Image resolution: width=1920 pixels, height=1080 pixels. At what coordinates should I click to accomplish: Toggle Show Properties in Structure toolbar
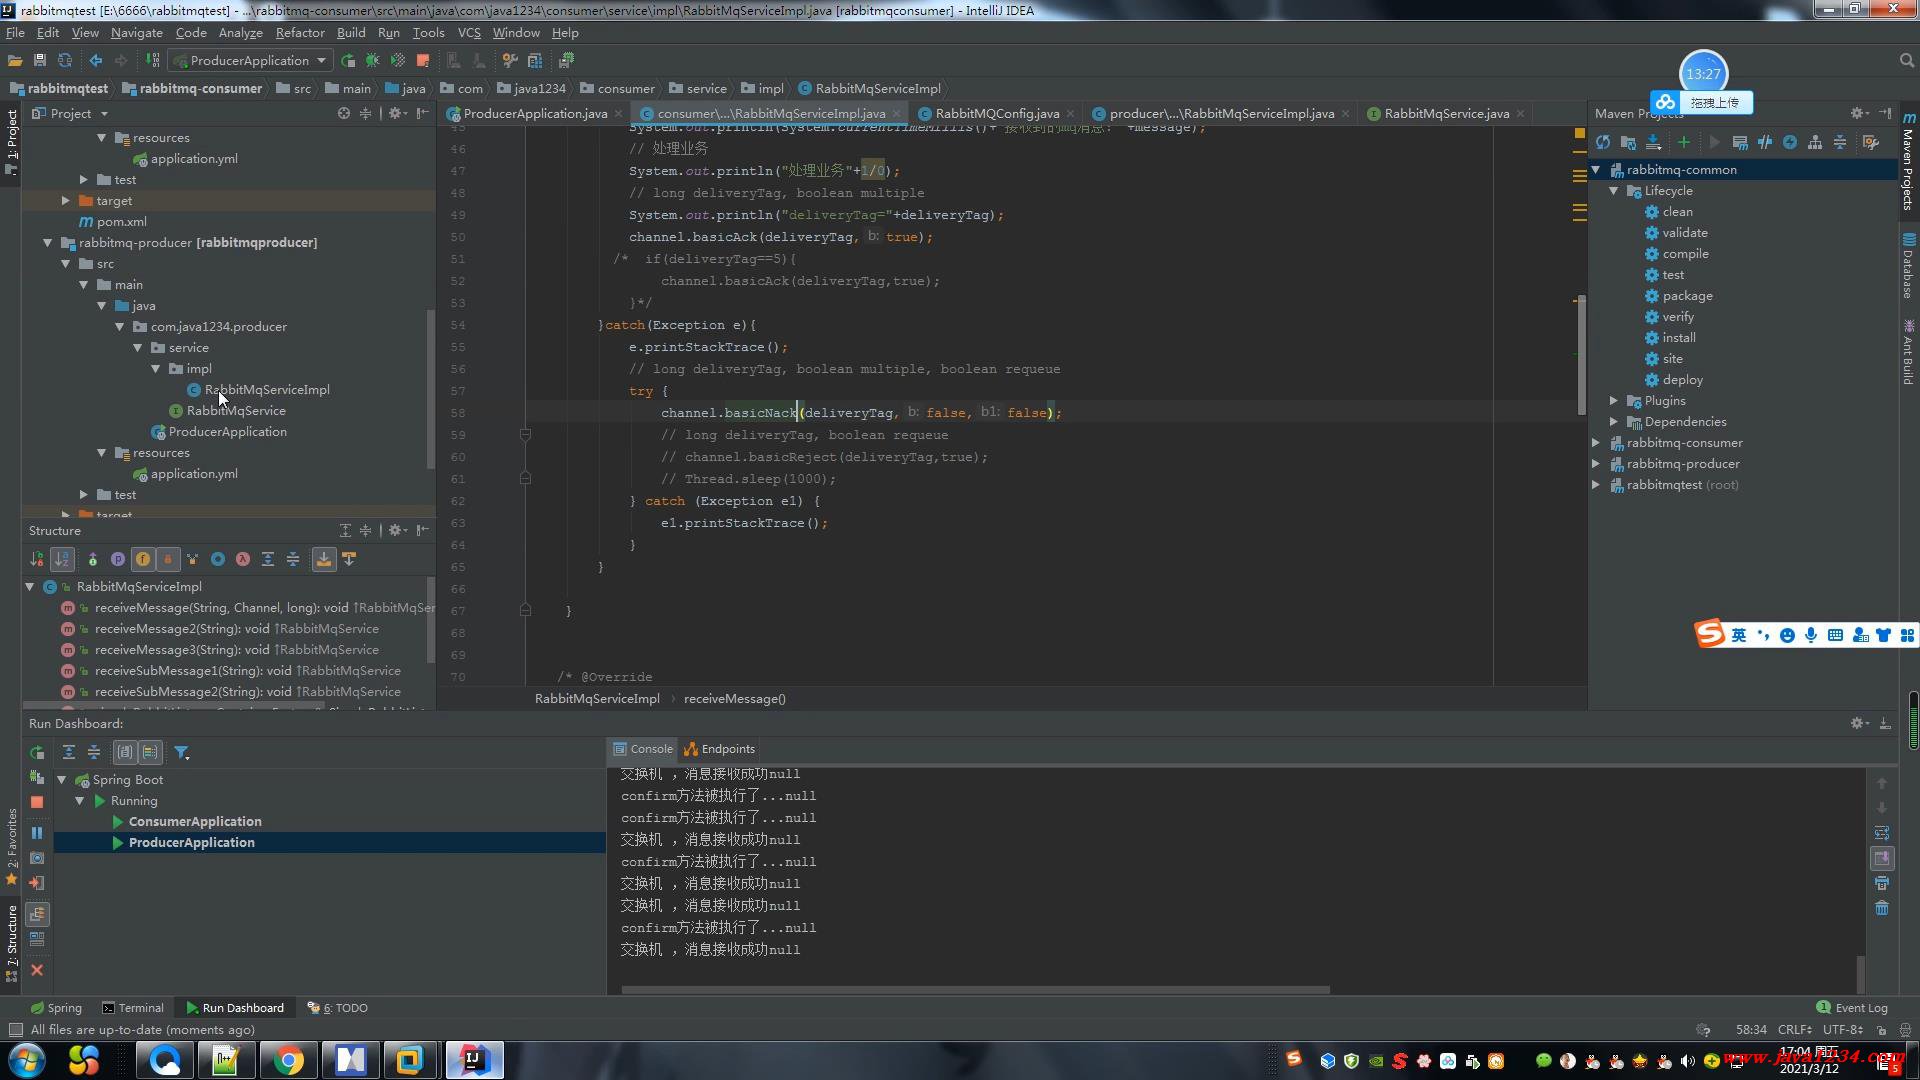(x=117, y=559)
